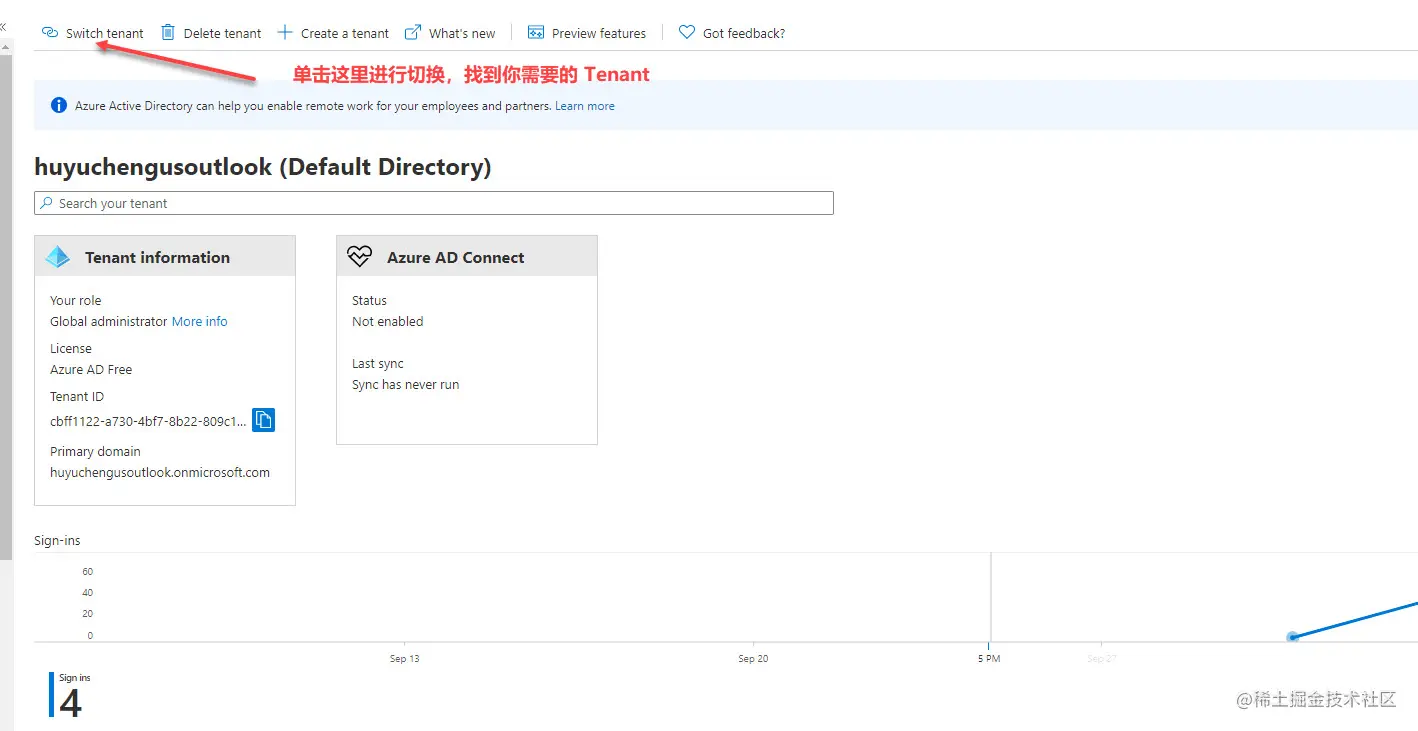The width and height of the screenshot is (1418, 731).
Task: Click Create a tenant
Action: pos(333,33)
